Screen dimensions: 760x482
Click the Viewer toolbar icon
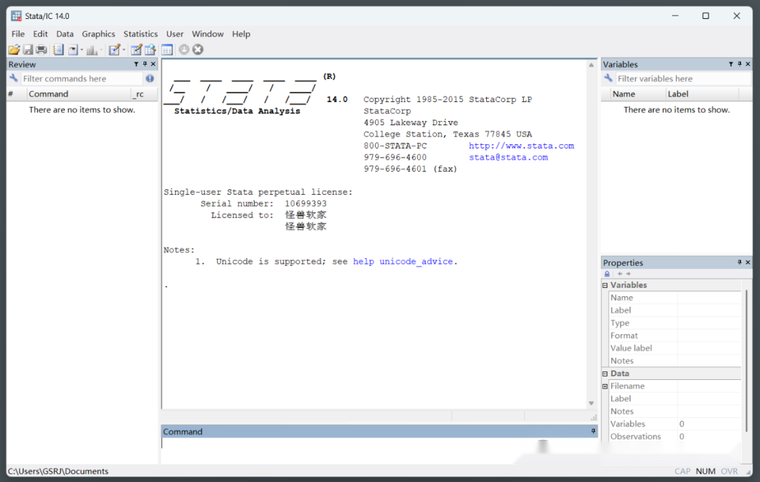coord(73,49)
